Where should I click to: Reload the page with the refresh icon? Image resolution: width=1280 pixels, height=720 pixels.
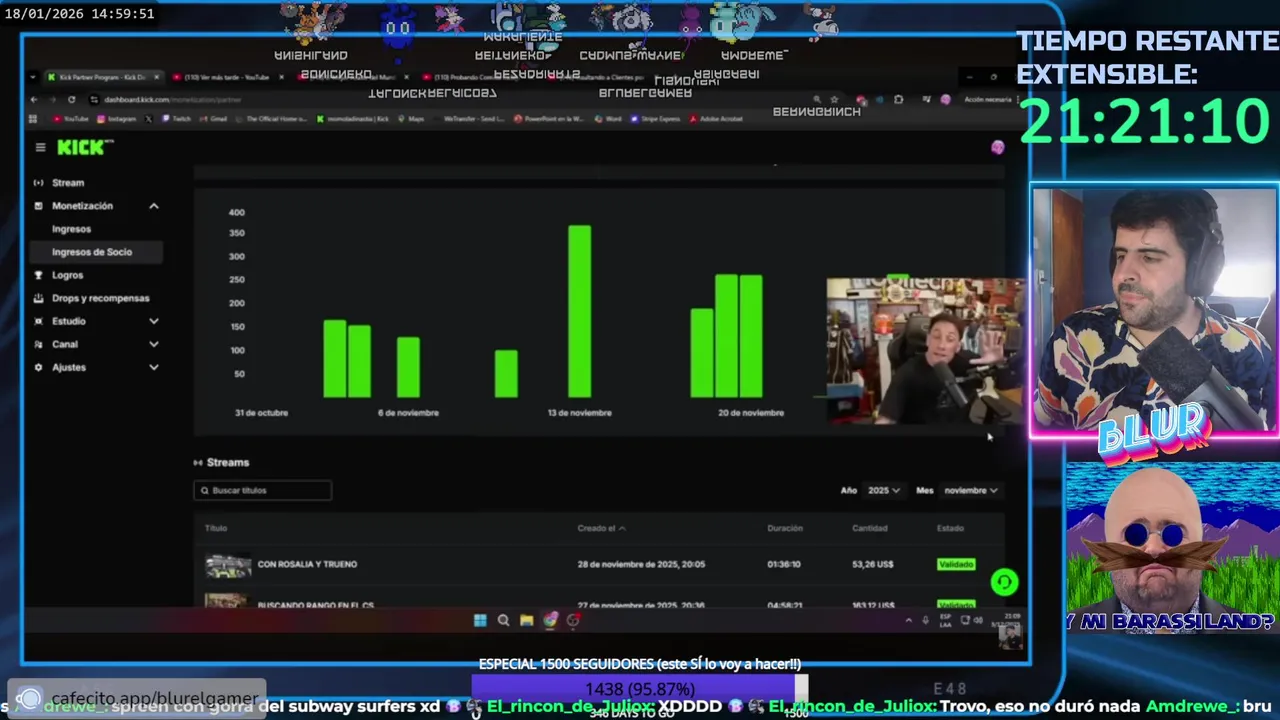[x=71, y=99]
